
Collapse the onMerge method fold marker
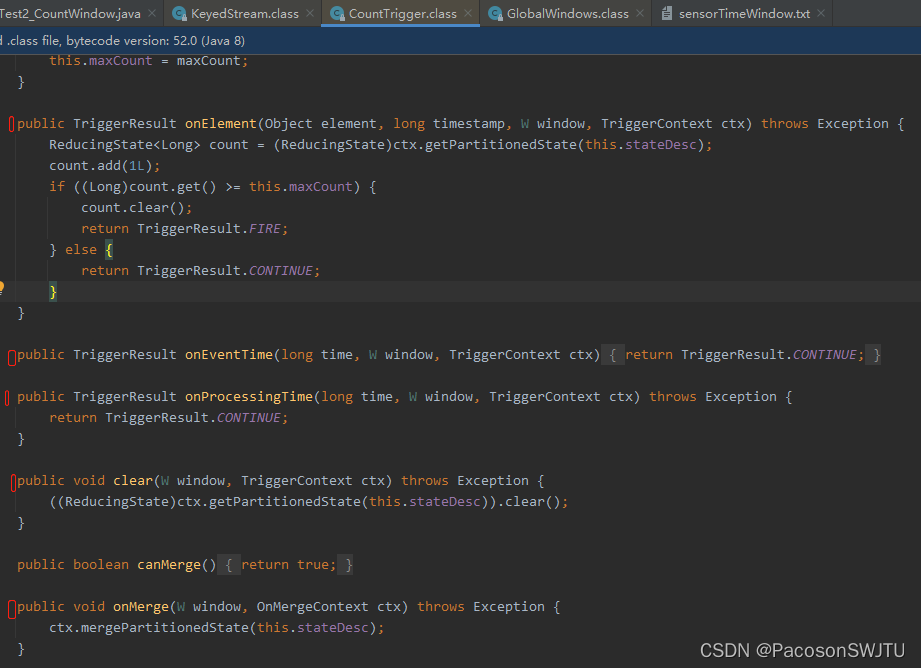(12, 609)
